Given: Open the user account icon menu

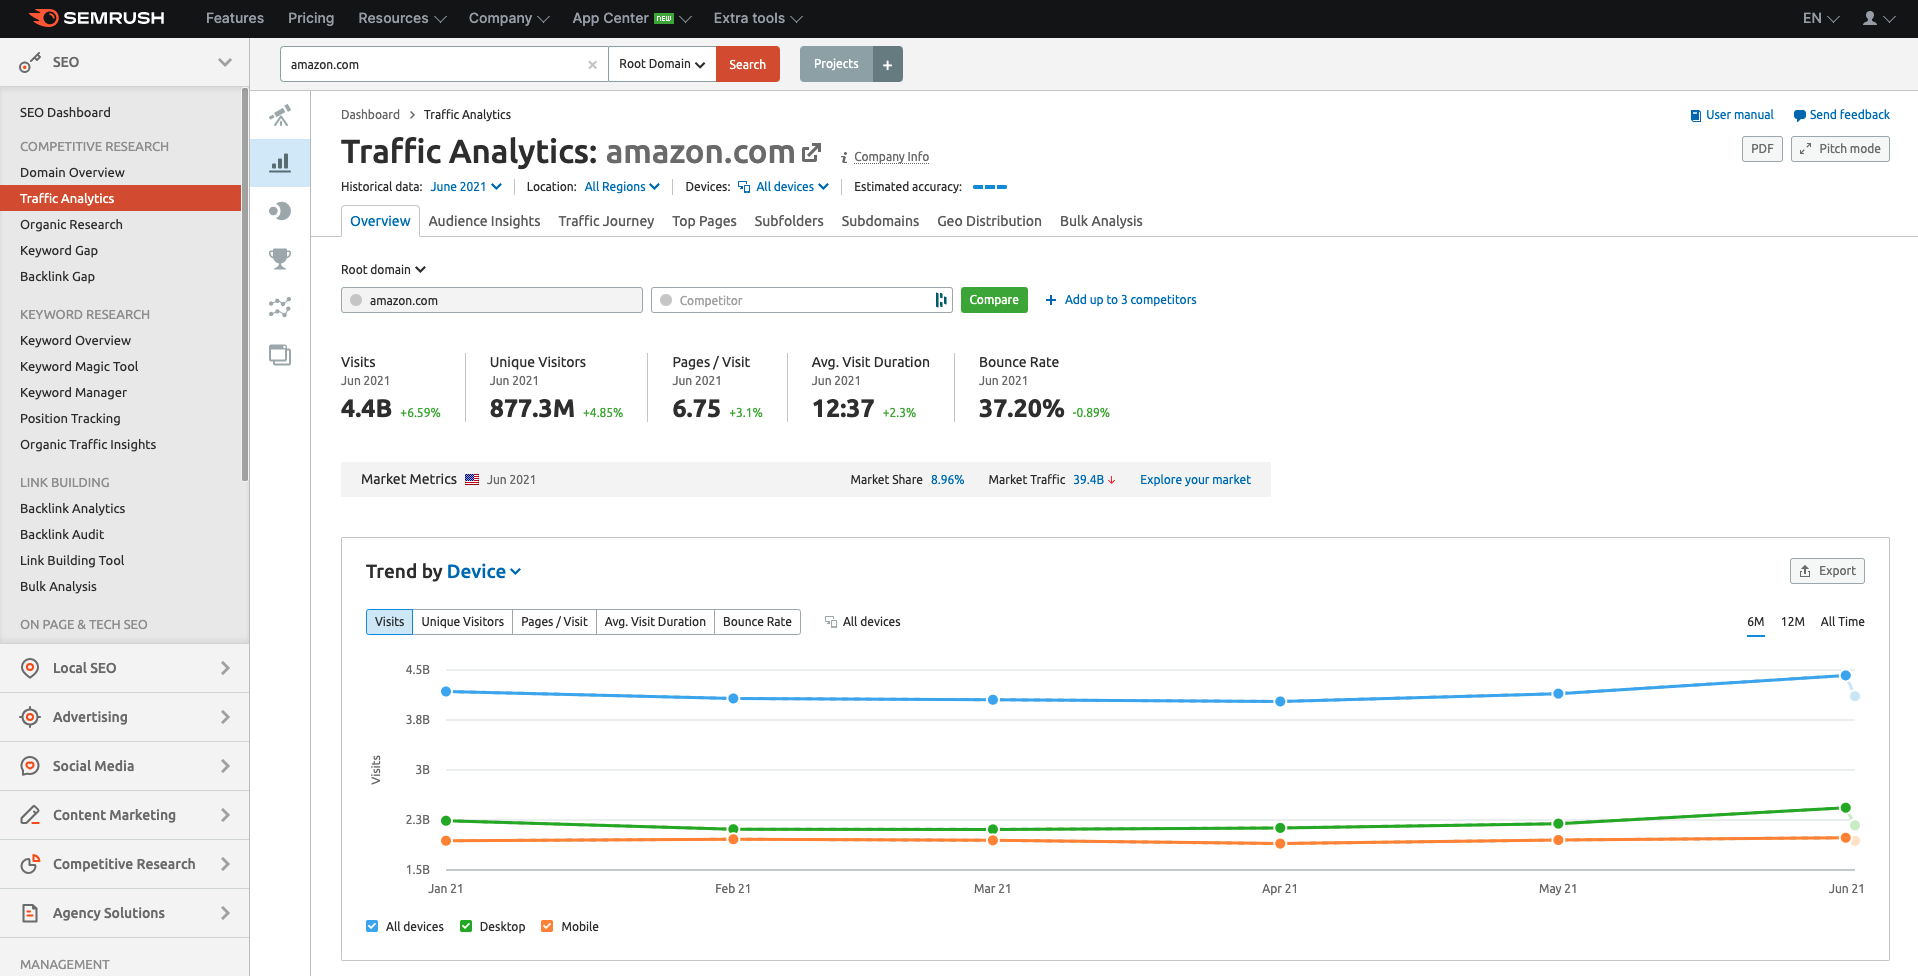Looking at the screenshot, I should [x=1879, y=18].
